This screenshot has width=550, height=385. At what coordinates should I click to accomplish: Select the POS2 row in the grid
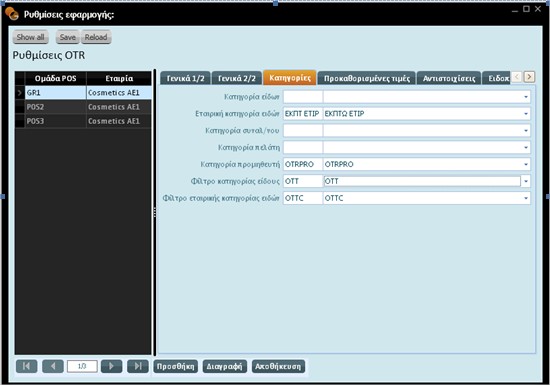(x=83, y=107)
